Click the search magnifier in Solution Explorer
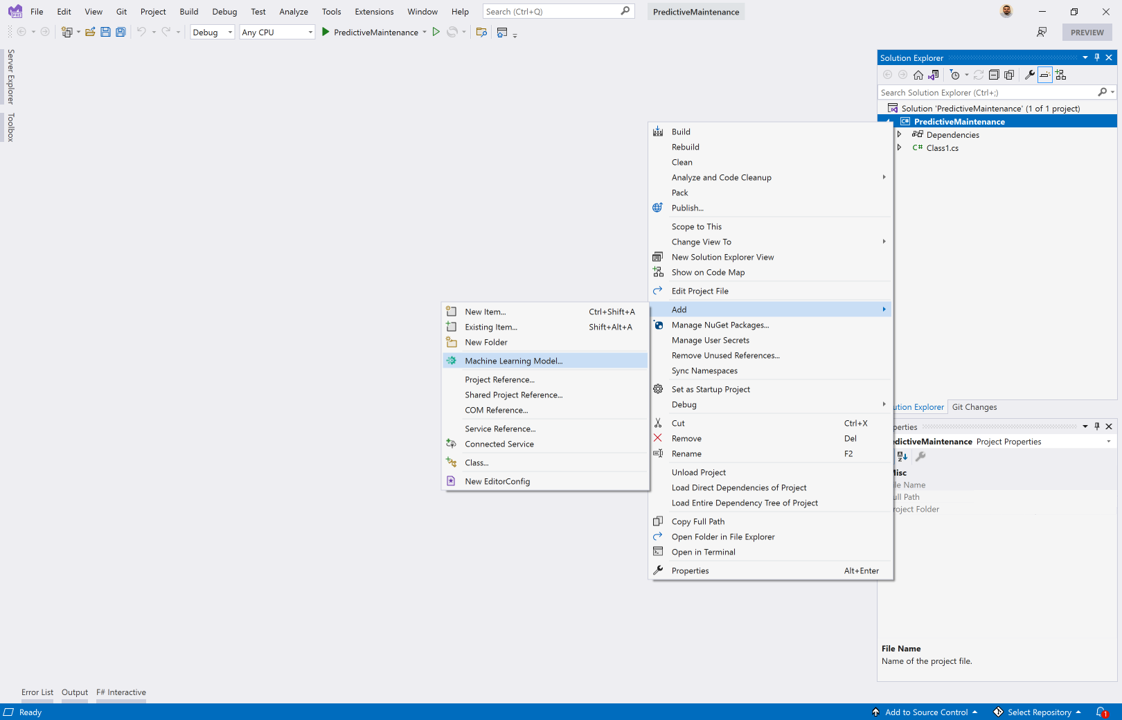Image resolution: width=1122 pixels, height=720 pixels. click(1103, 92)
